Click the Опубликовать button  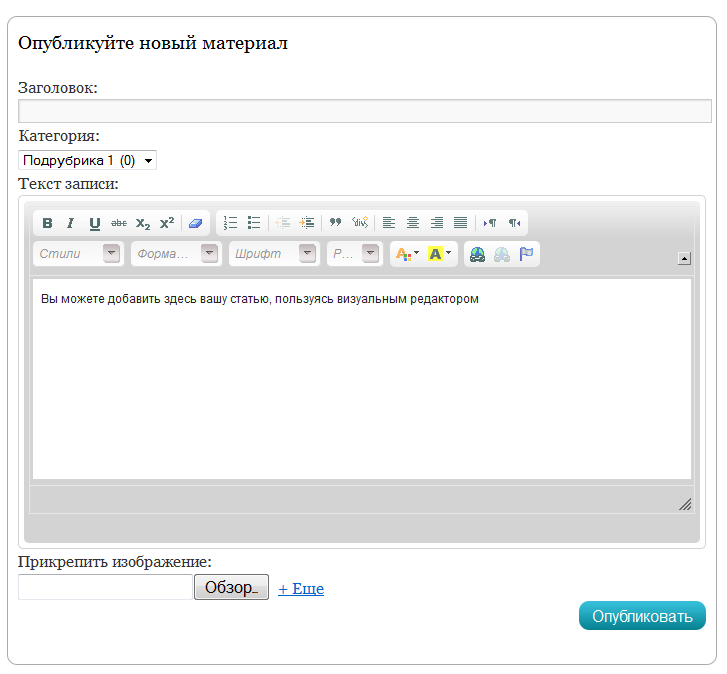pos(642,616)
